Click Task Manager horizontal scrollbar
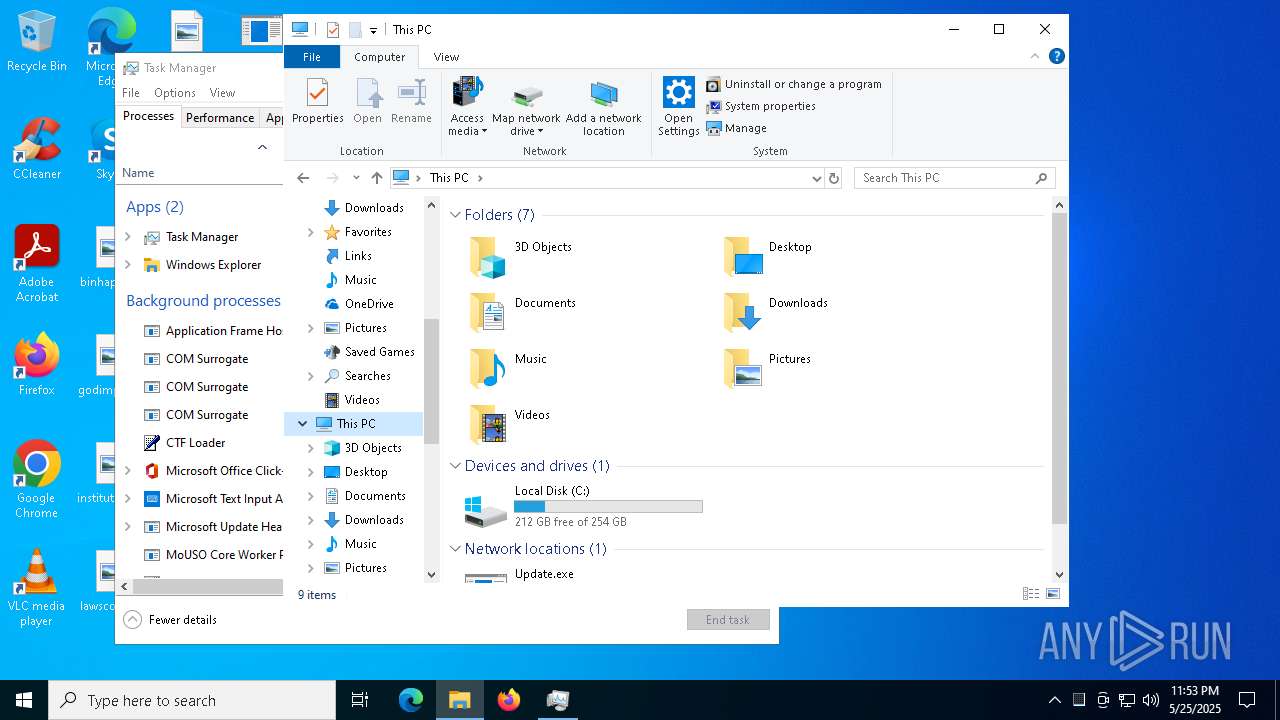 (x=208, y=587)
